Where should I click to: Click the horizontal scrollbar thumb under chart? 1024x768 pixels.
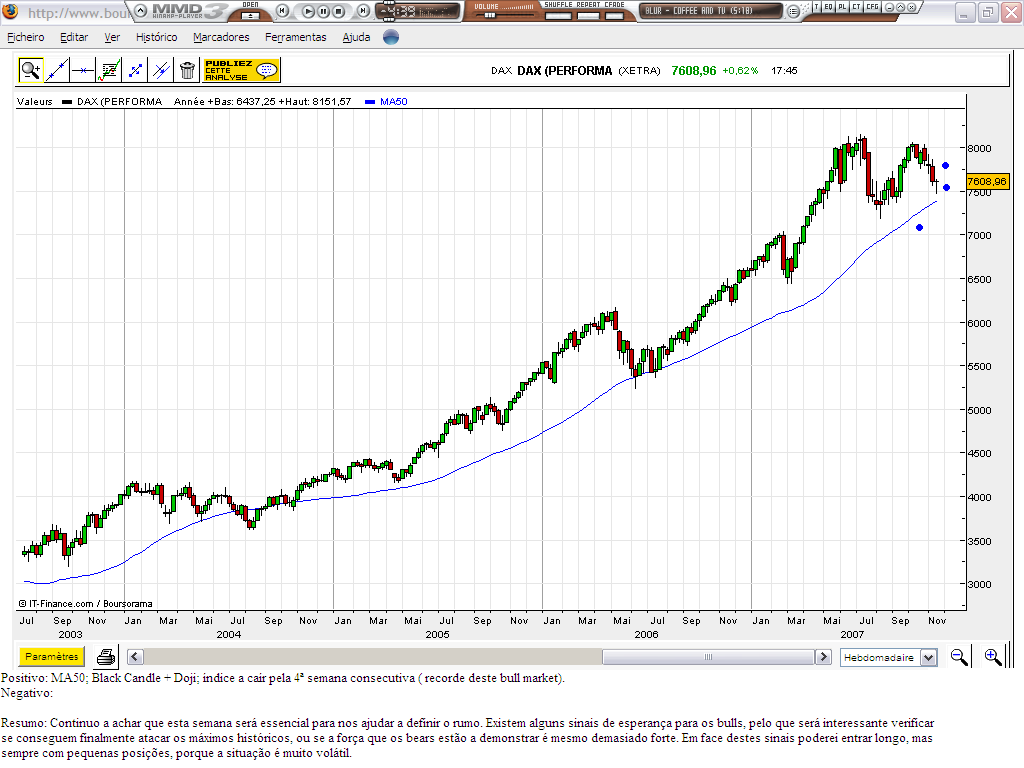(709, 656)
